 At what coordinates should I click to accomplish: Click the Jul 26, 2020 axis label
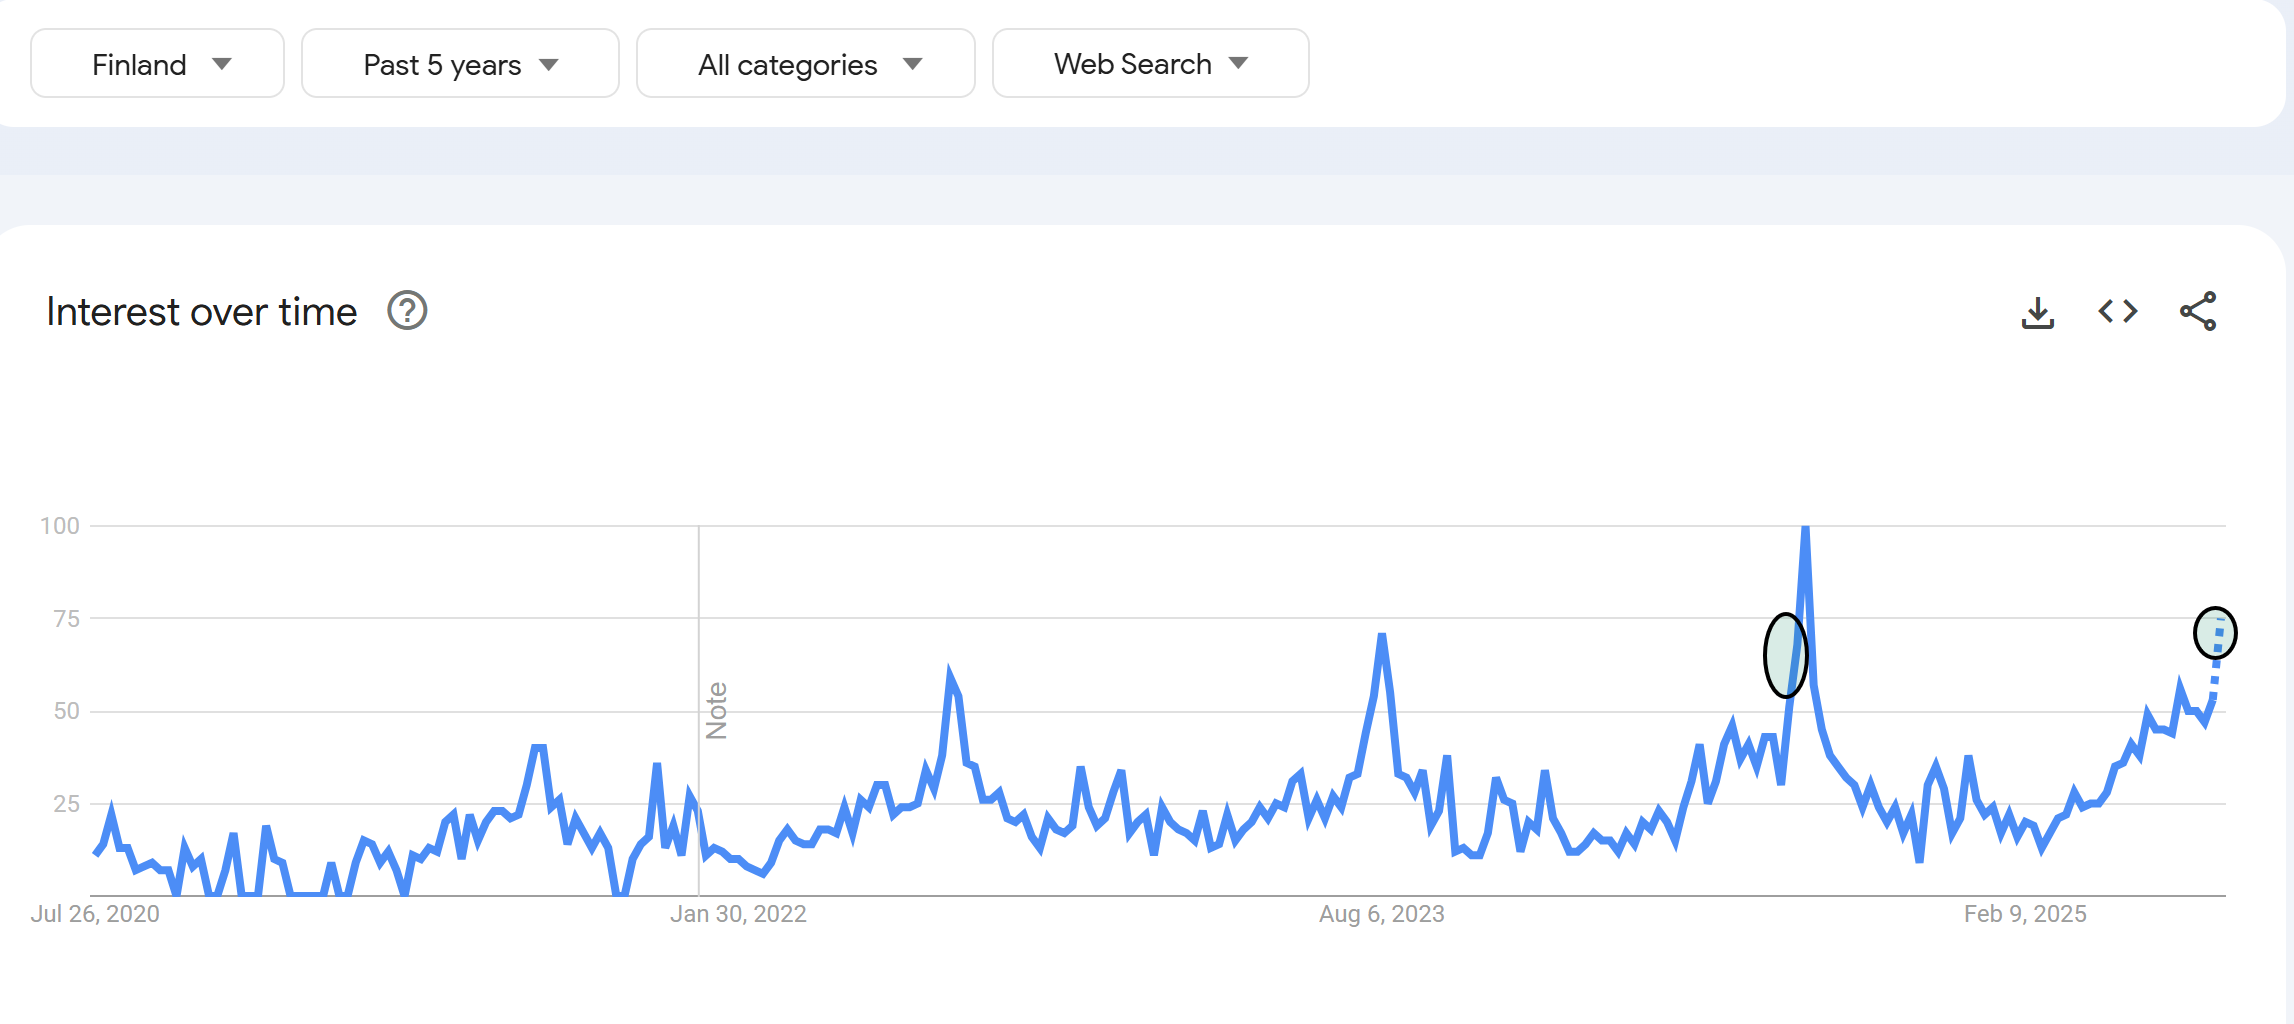click(x=95, y=914)
